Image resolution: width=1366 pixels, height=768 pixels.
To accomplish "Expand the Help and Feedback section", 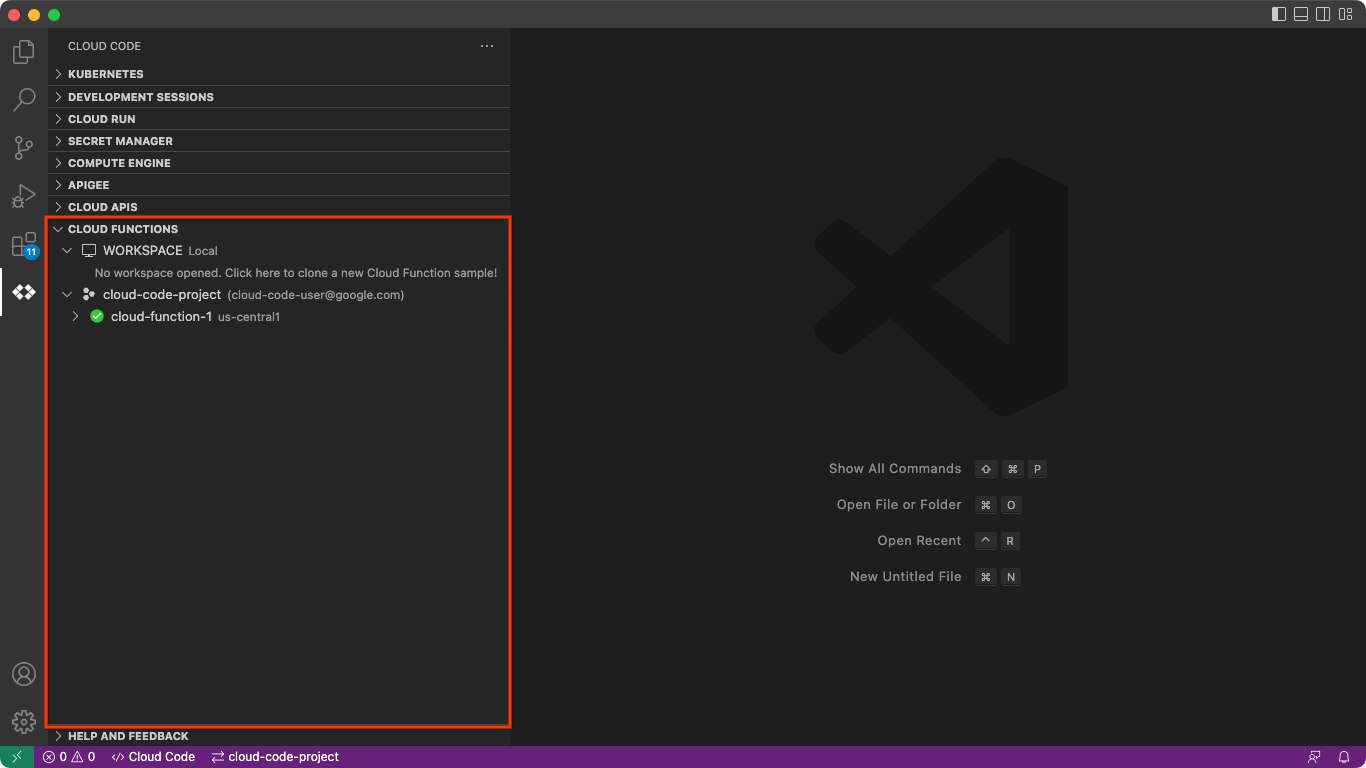I will coord(279,736).
